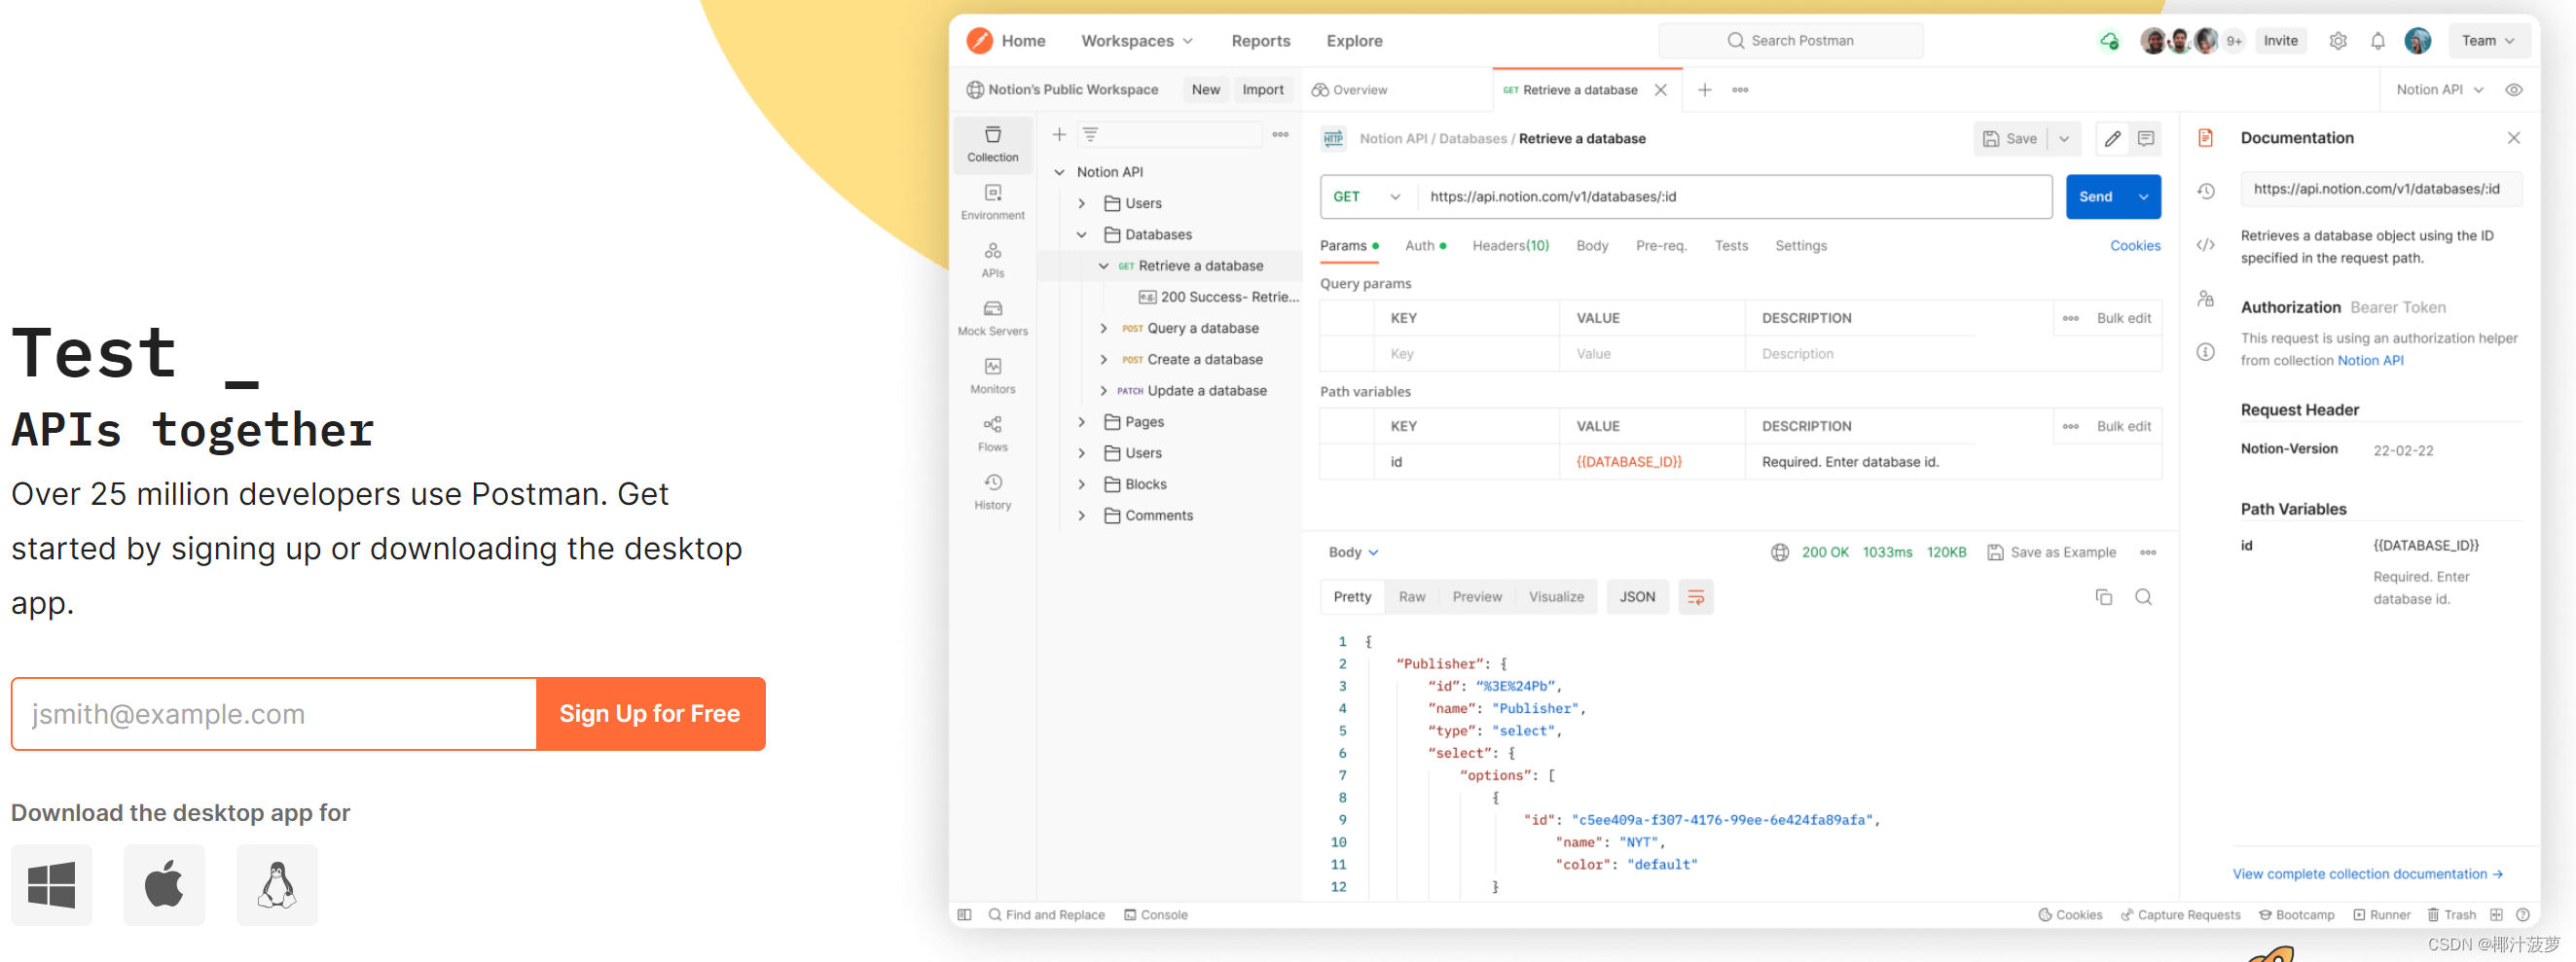Collapse the Notion API collection
2576x962 pixels.
(1059, 172)
